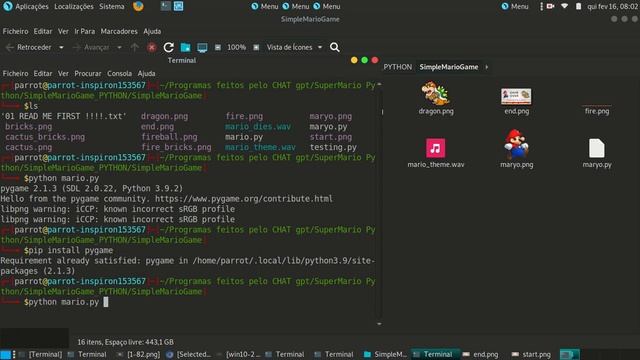Click mario_dies.wav in the terminal listing
Viewport: 640px width, 360px height.
[x=258, y=127]
